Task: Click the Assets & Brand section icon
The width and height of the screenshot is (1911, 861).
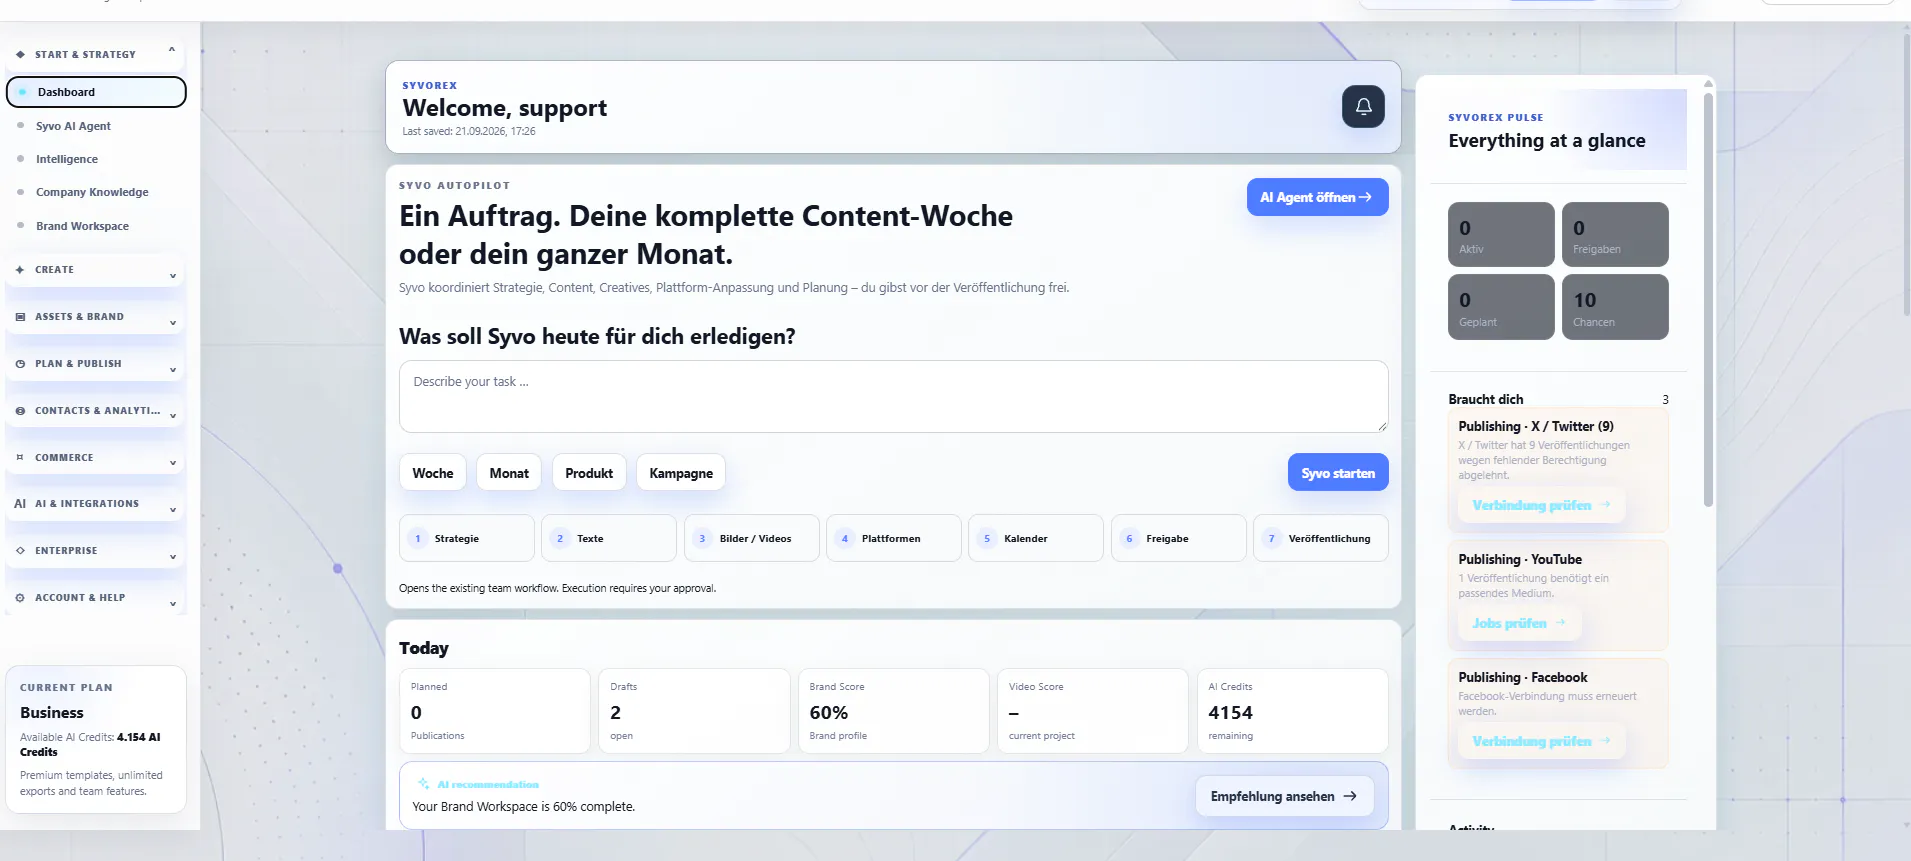Action: click(x=20, y=317)
